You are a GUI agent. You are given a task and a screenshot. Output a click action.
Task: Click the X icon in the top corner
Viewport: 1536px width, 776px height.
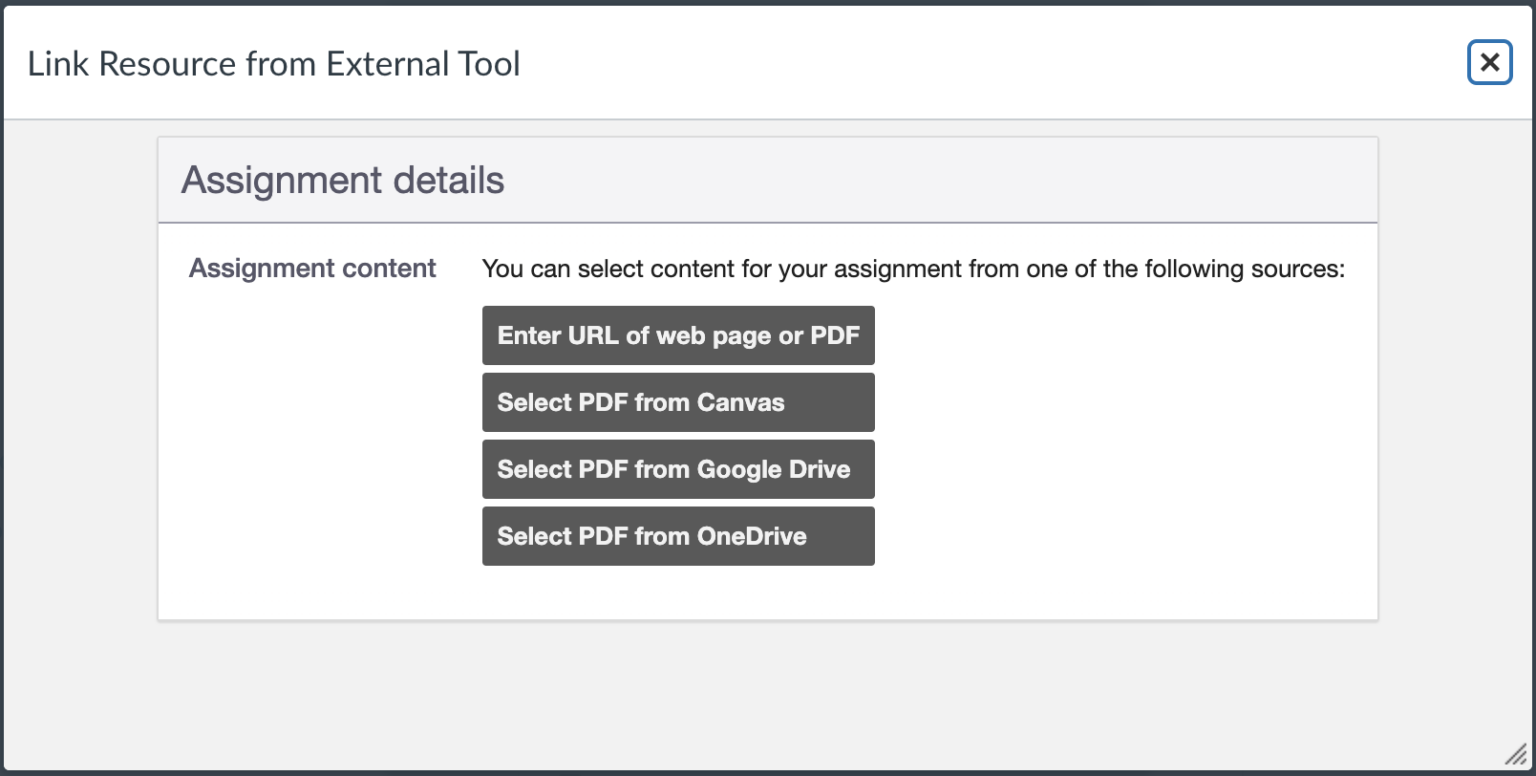(1489, 62)
